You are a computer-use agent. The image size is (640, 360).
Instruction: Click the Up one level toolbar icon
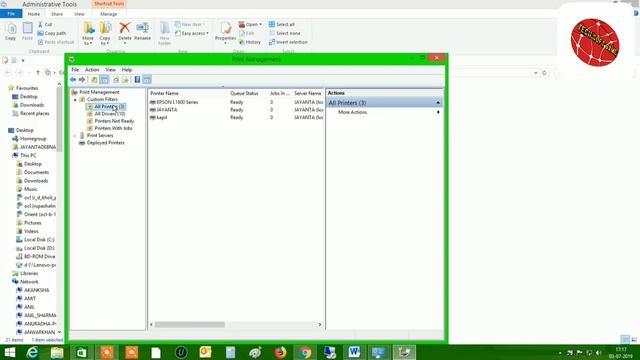point(94,80)
